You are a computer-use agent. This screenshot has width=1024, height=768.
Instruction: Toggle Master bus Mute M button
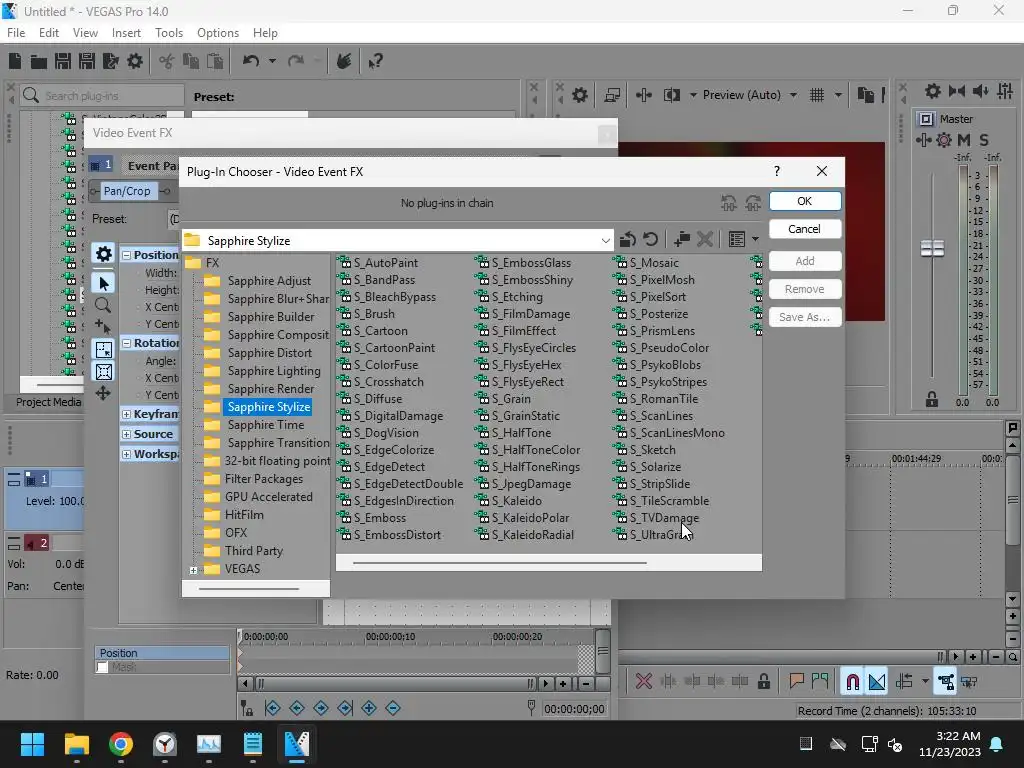tap(964, 140)
